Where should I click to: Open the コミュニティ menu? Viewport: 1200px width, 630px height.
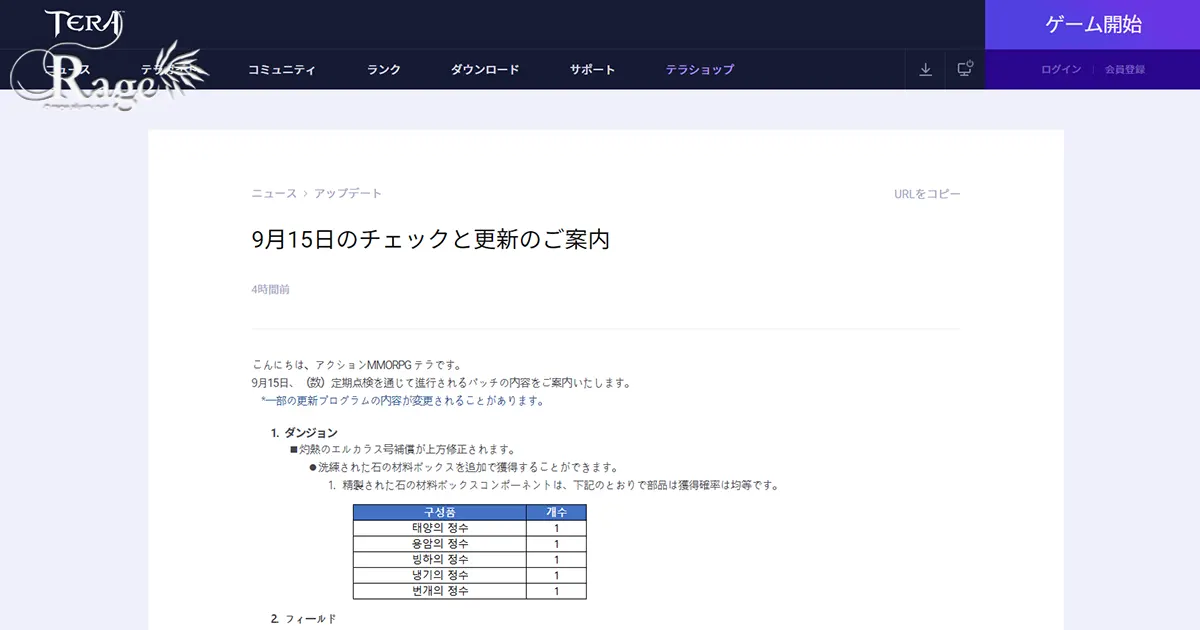(281, 70)
